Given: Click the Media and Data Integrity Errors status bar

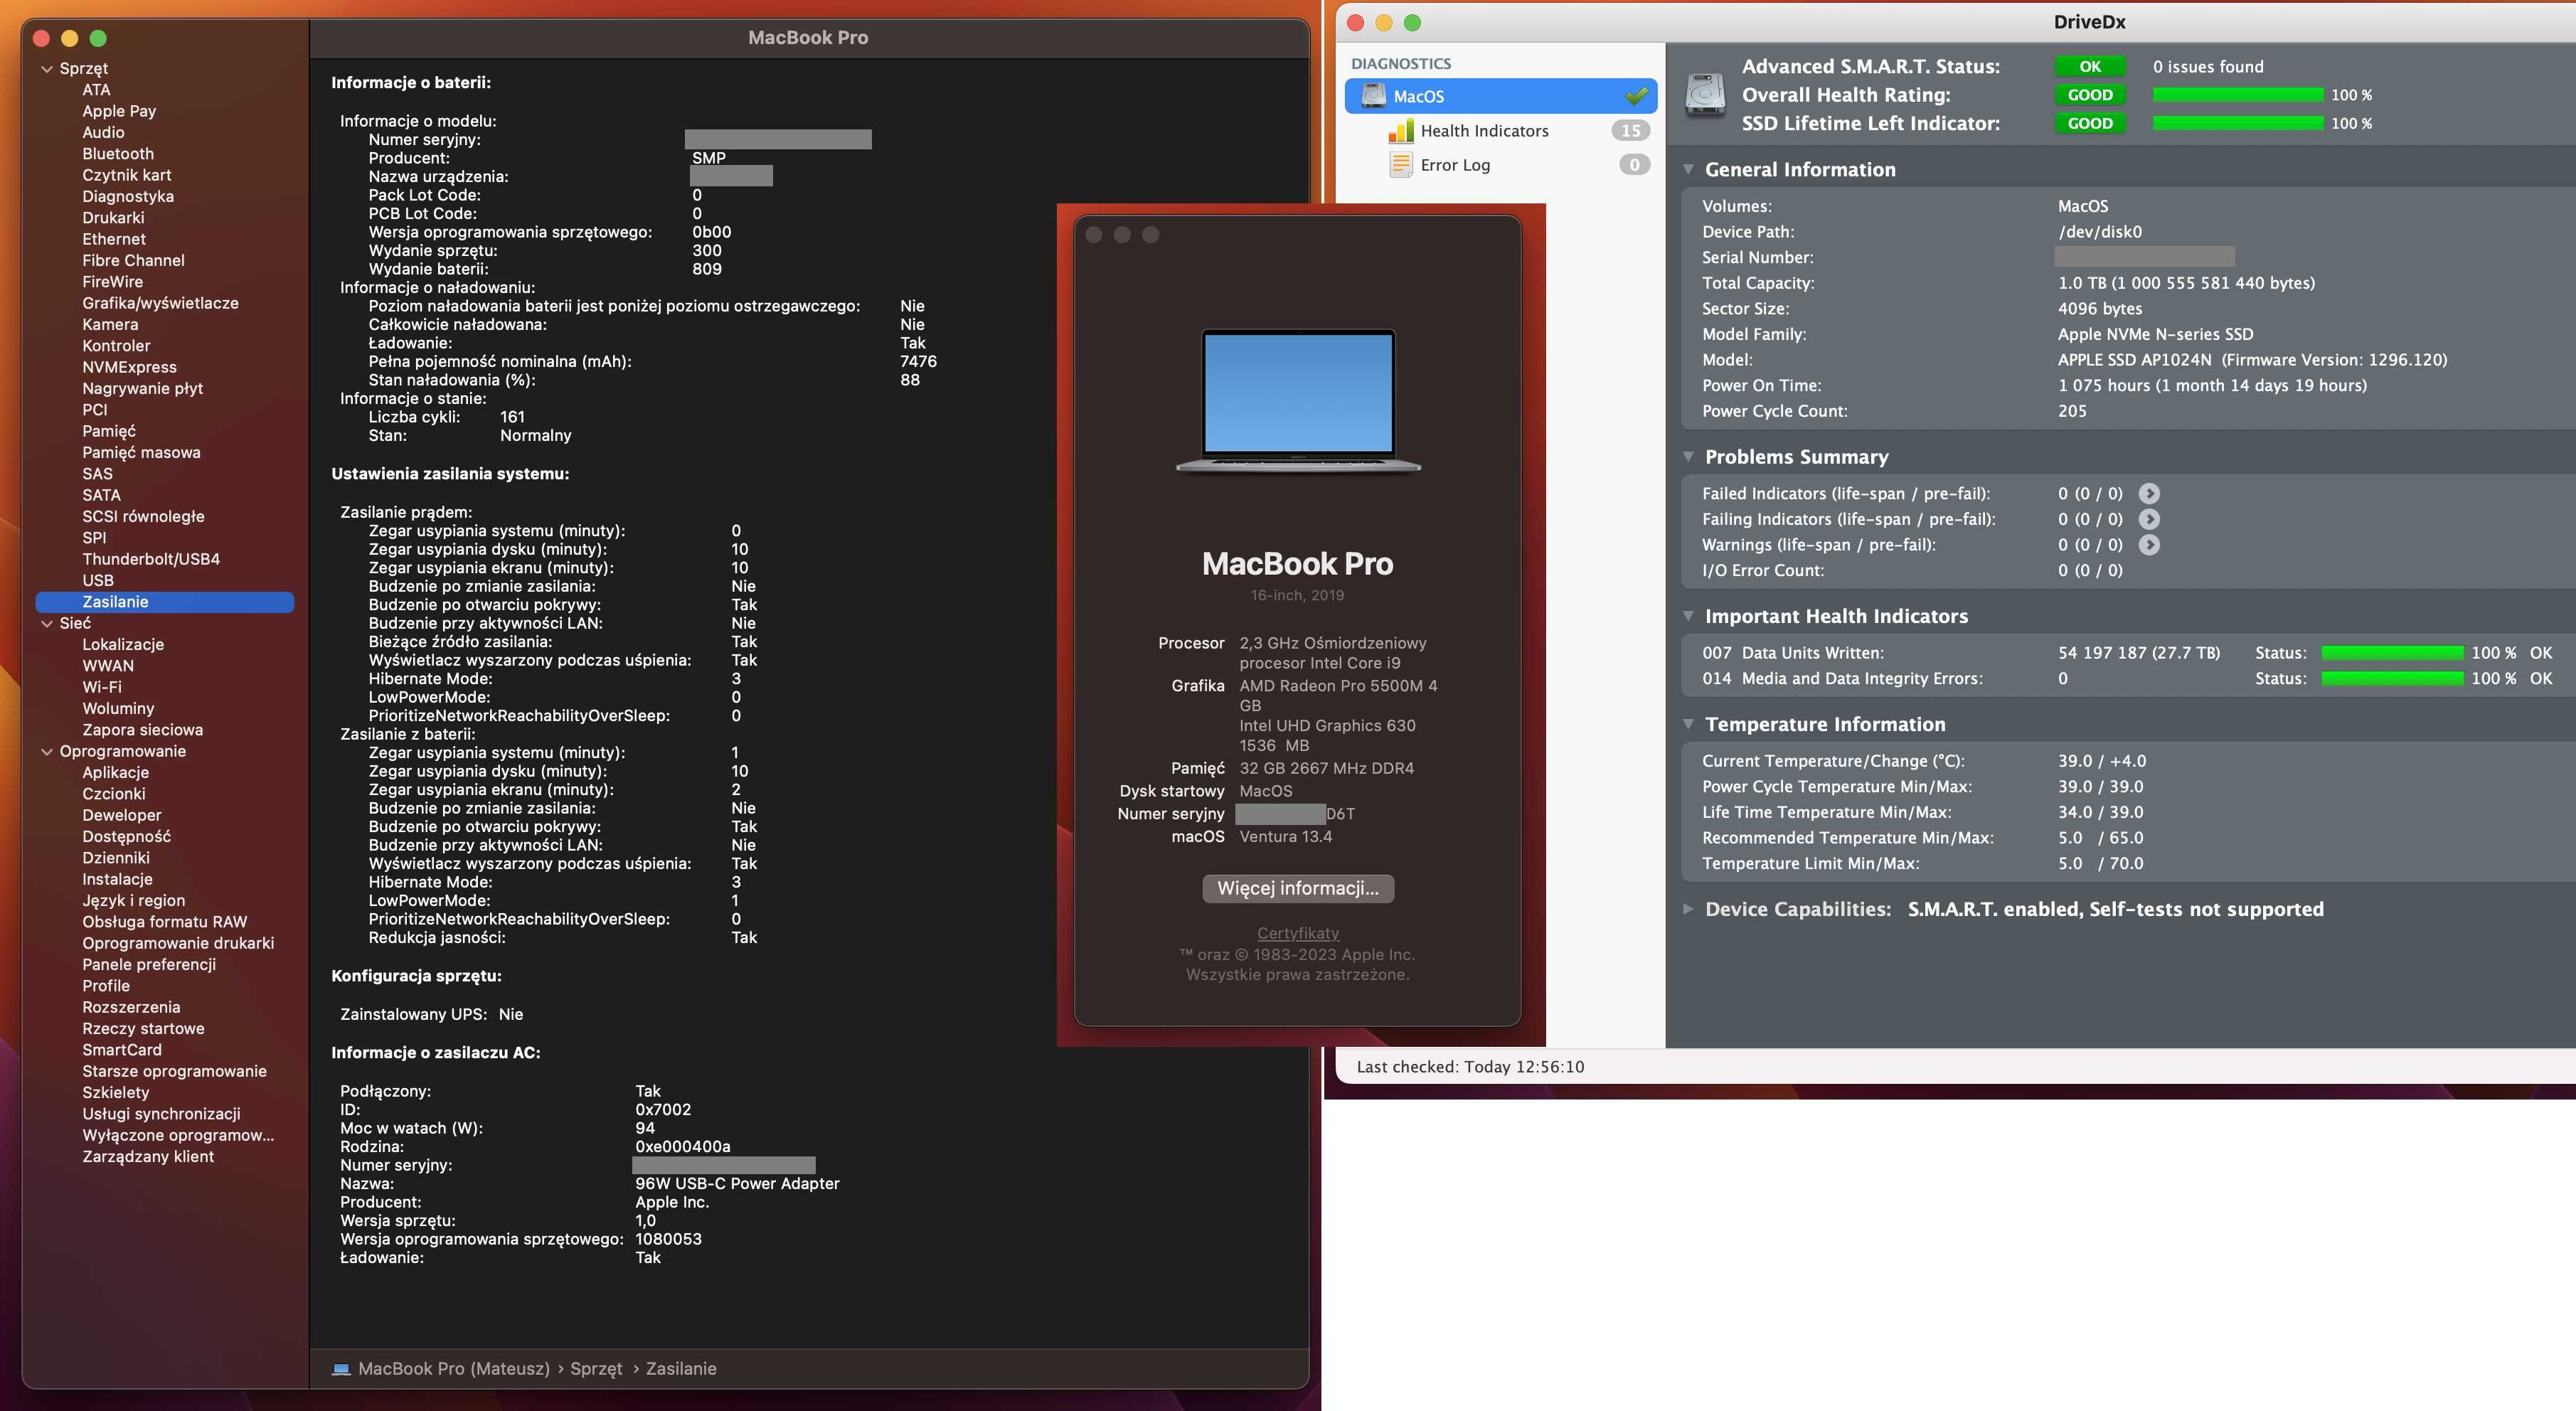Looking at the screenshot, I should pos(2392,679).
